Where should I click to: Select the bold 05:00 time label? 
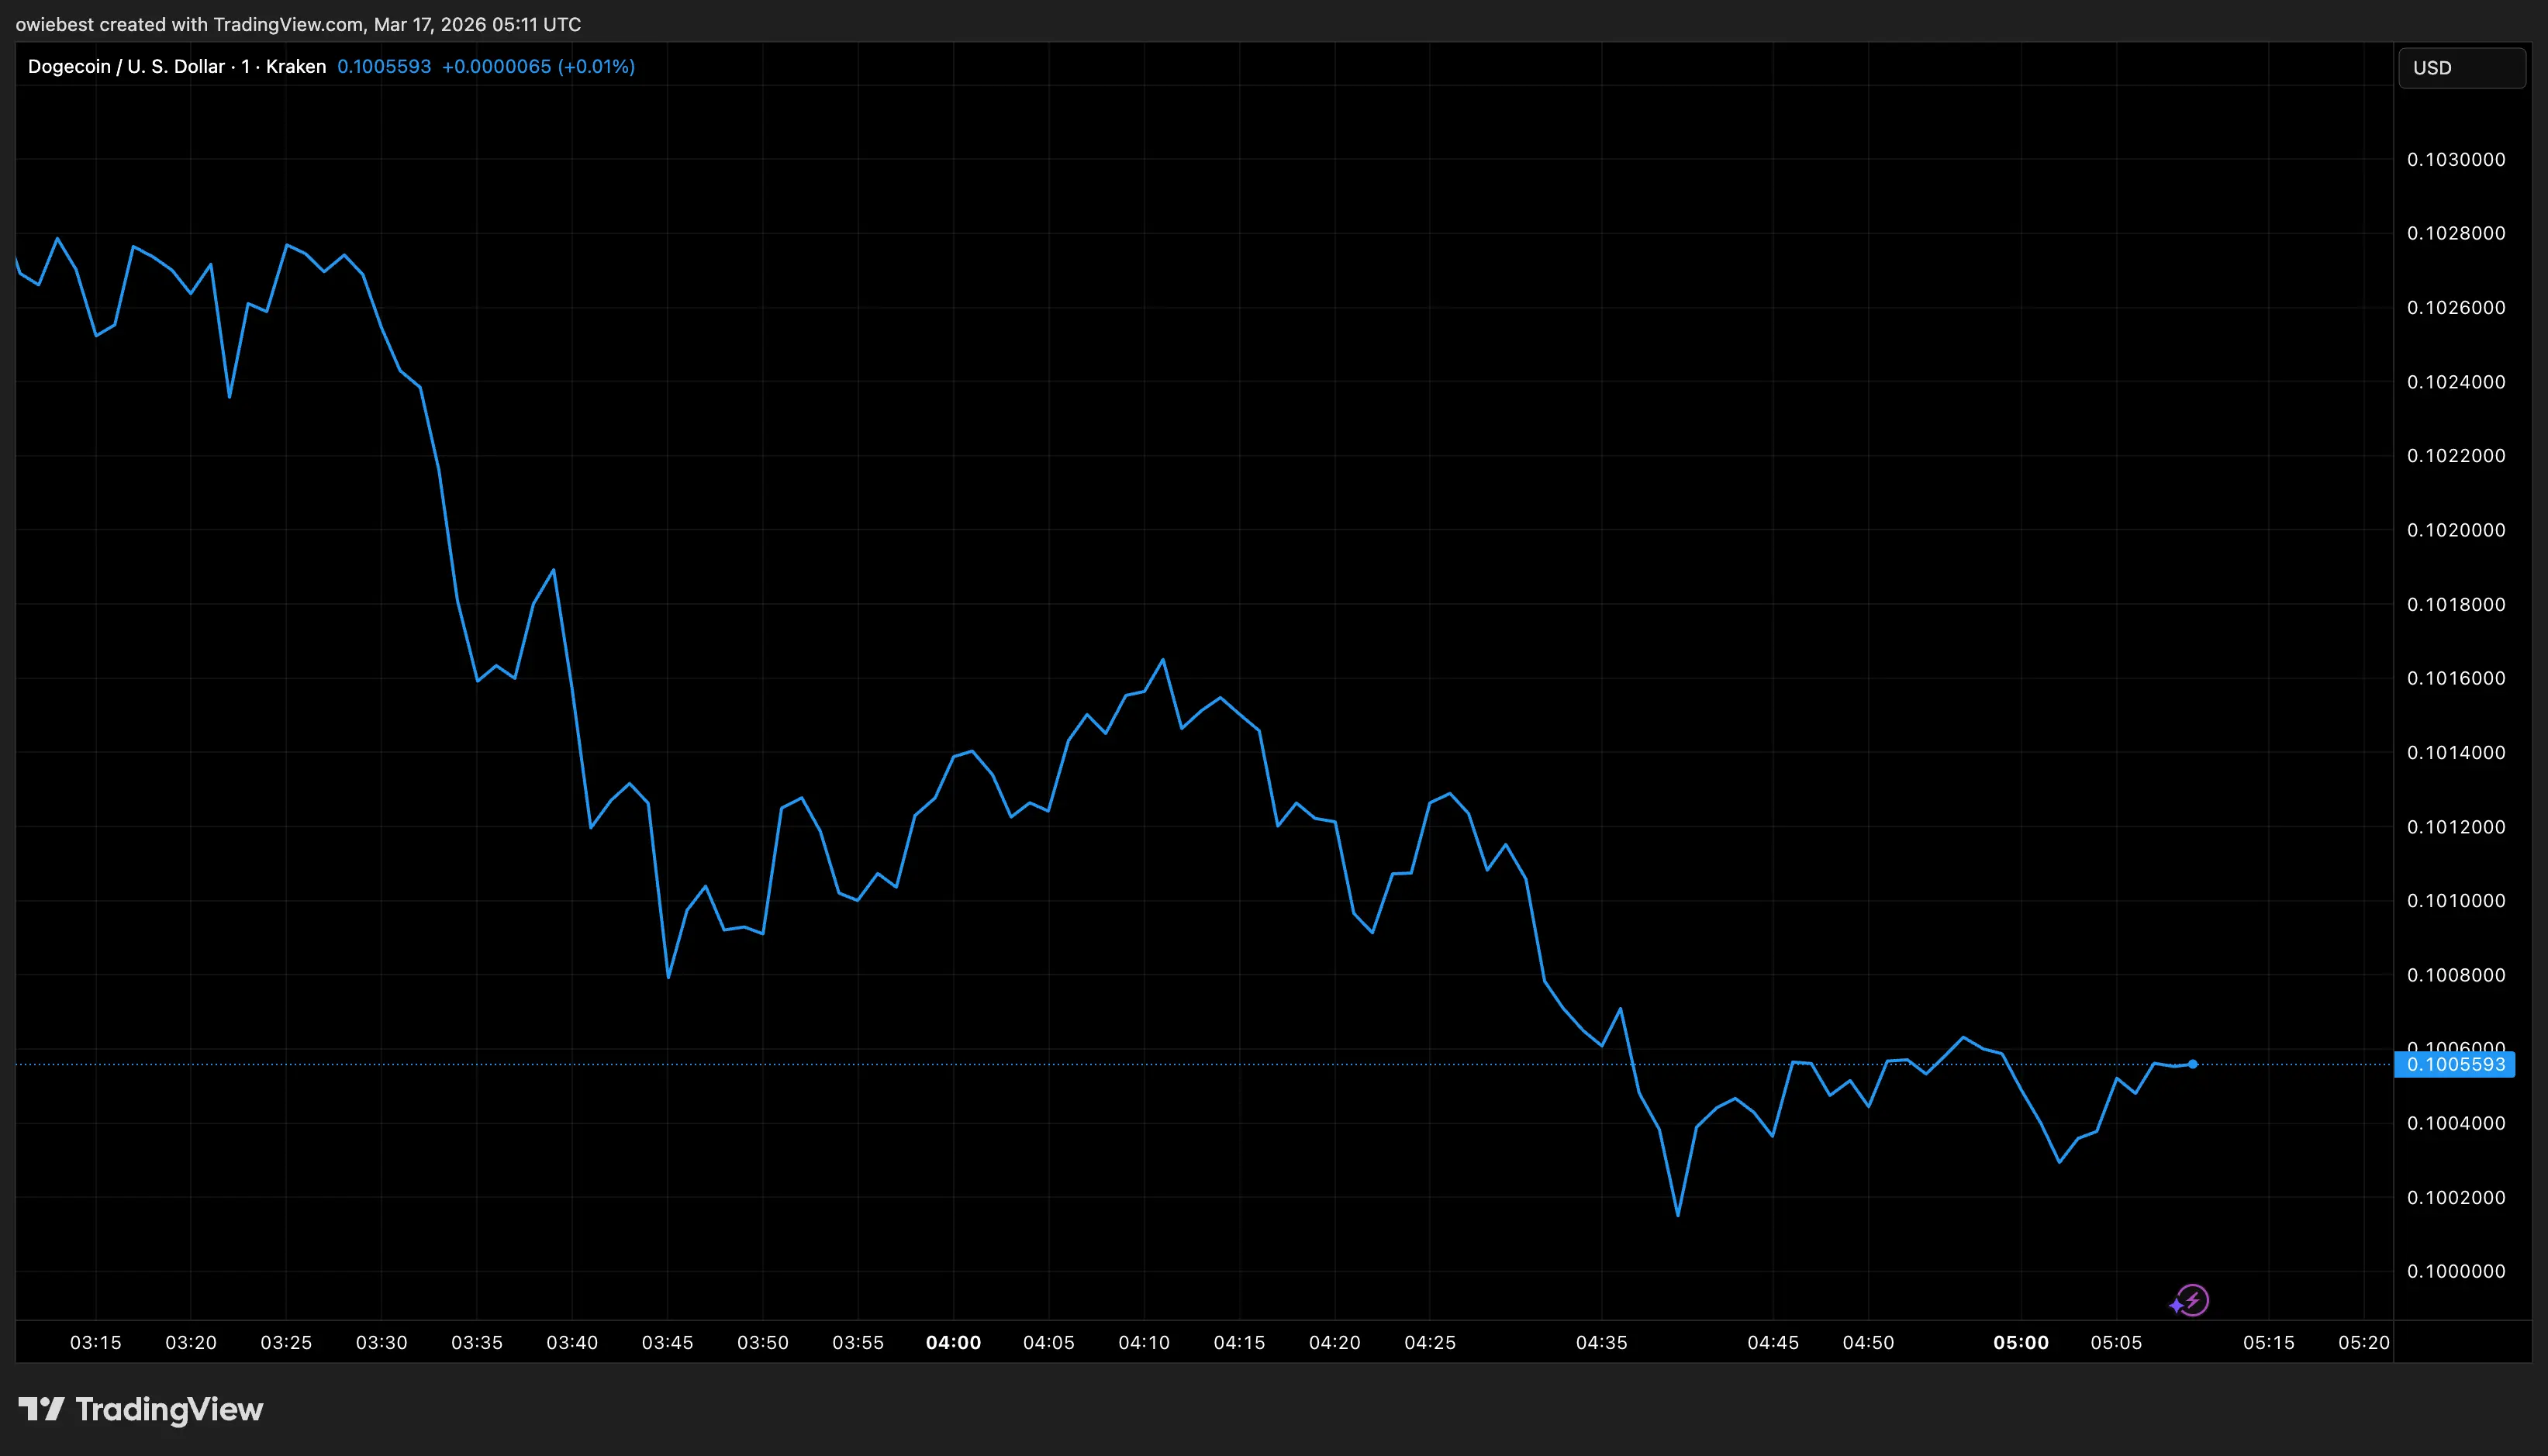tap(2022, 1343)
